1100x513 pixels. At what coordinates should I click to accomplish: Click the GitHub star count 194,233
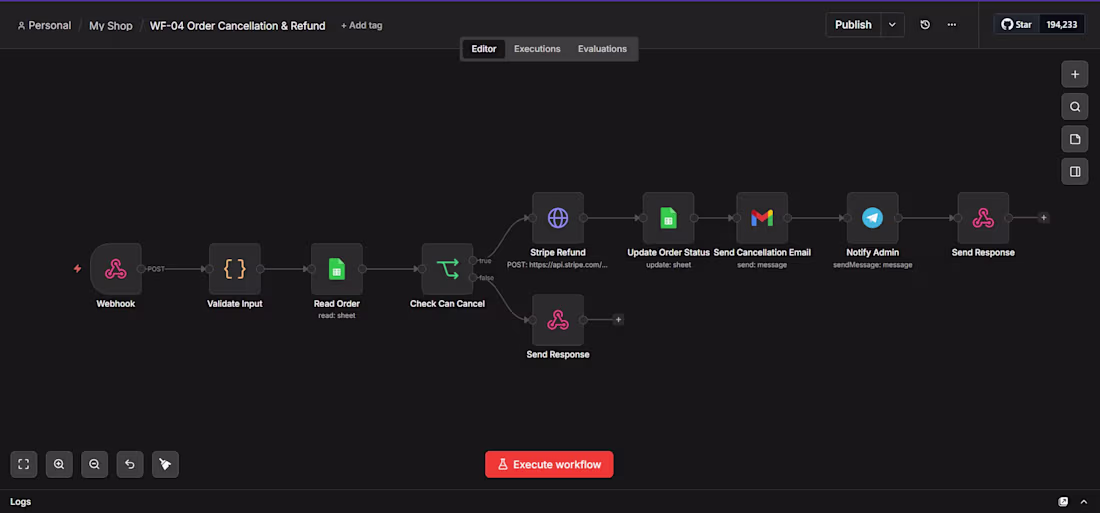[x=1062, y=25]
